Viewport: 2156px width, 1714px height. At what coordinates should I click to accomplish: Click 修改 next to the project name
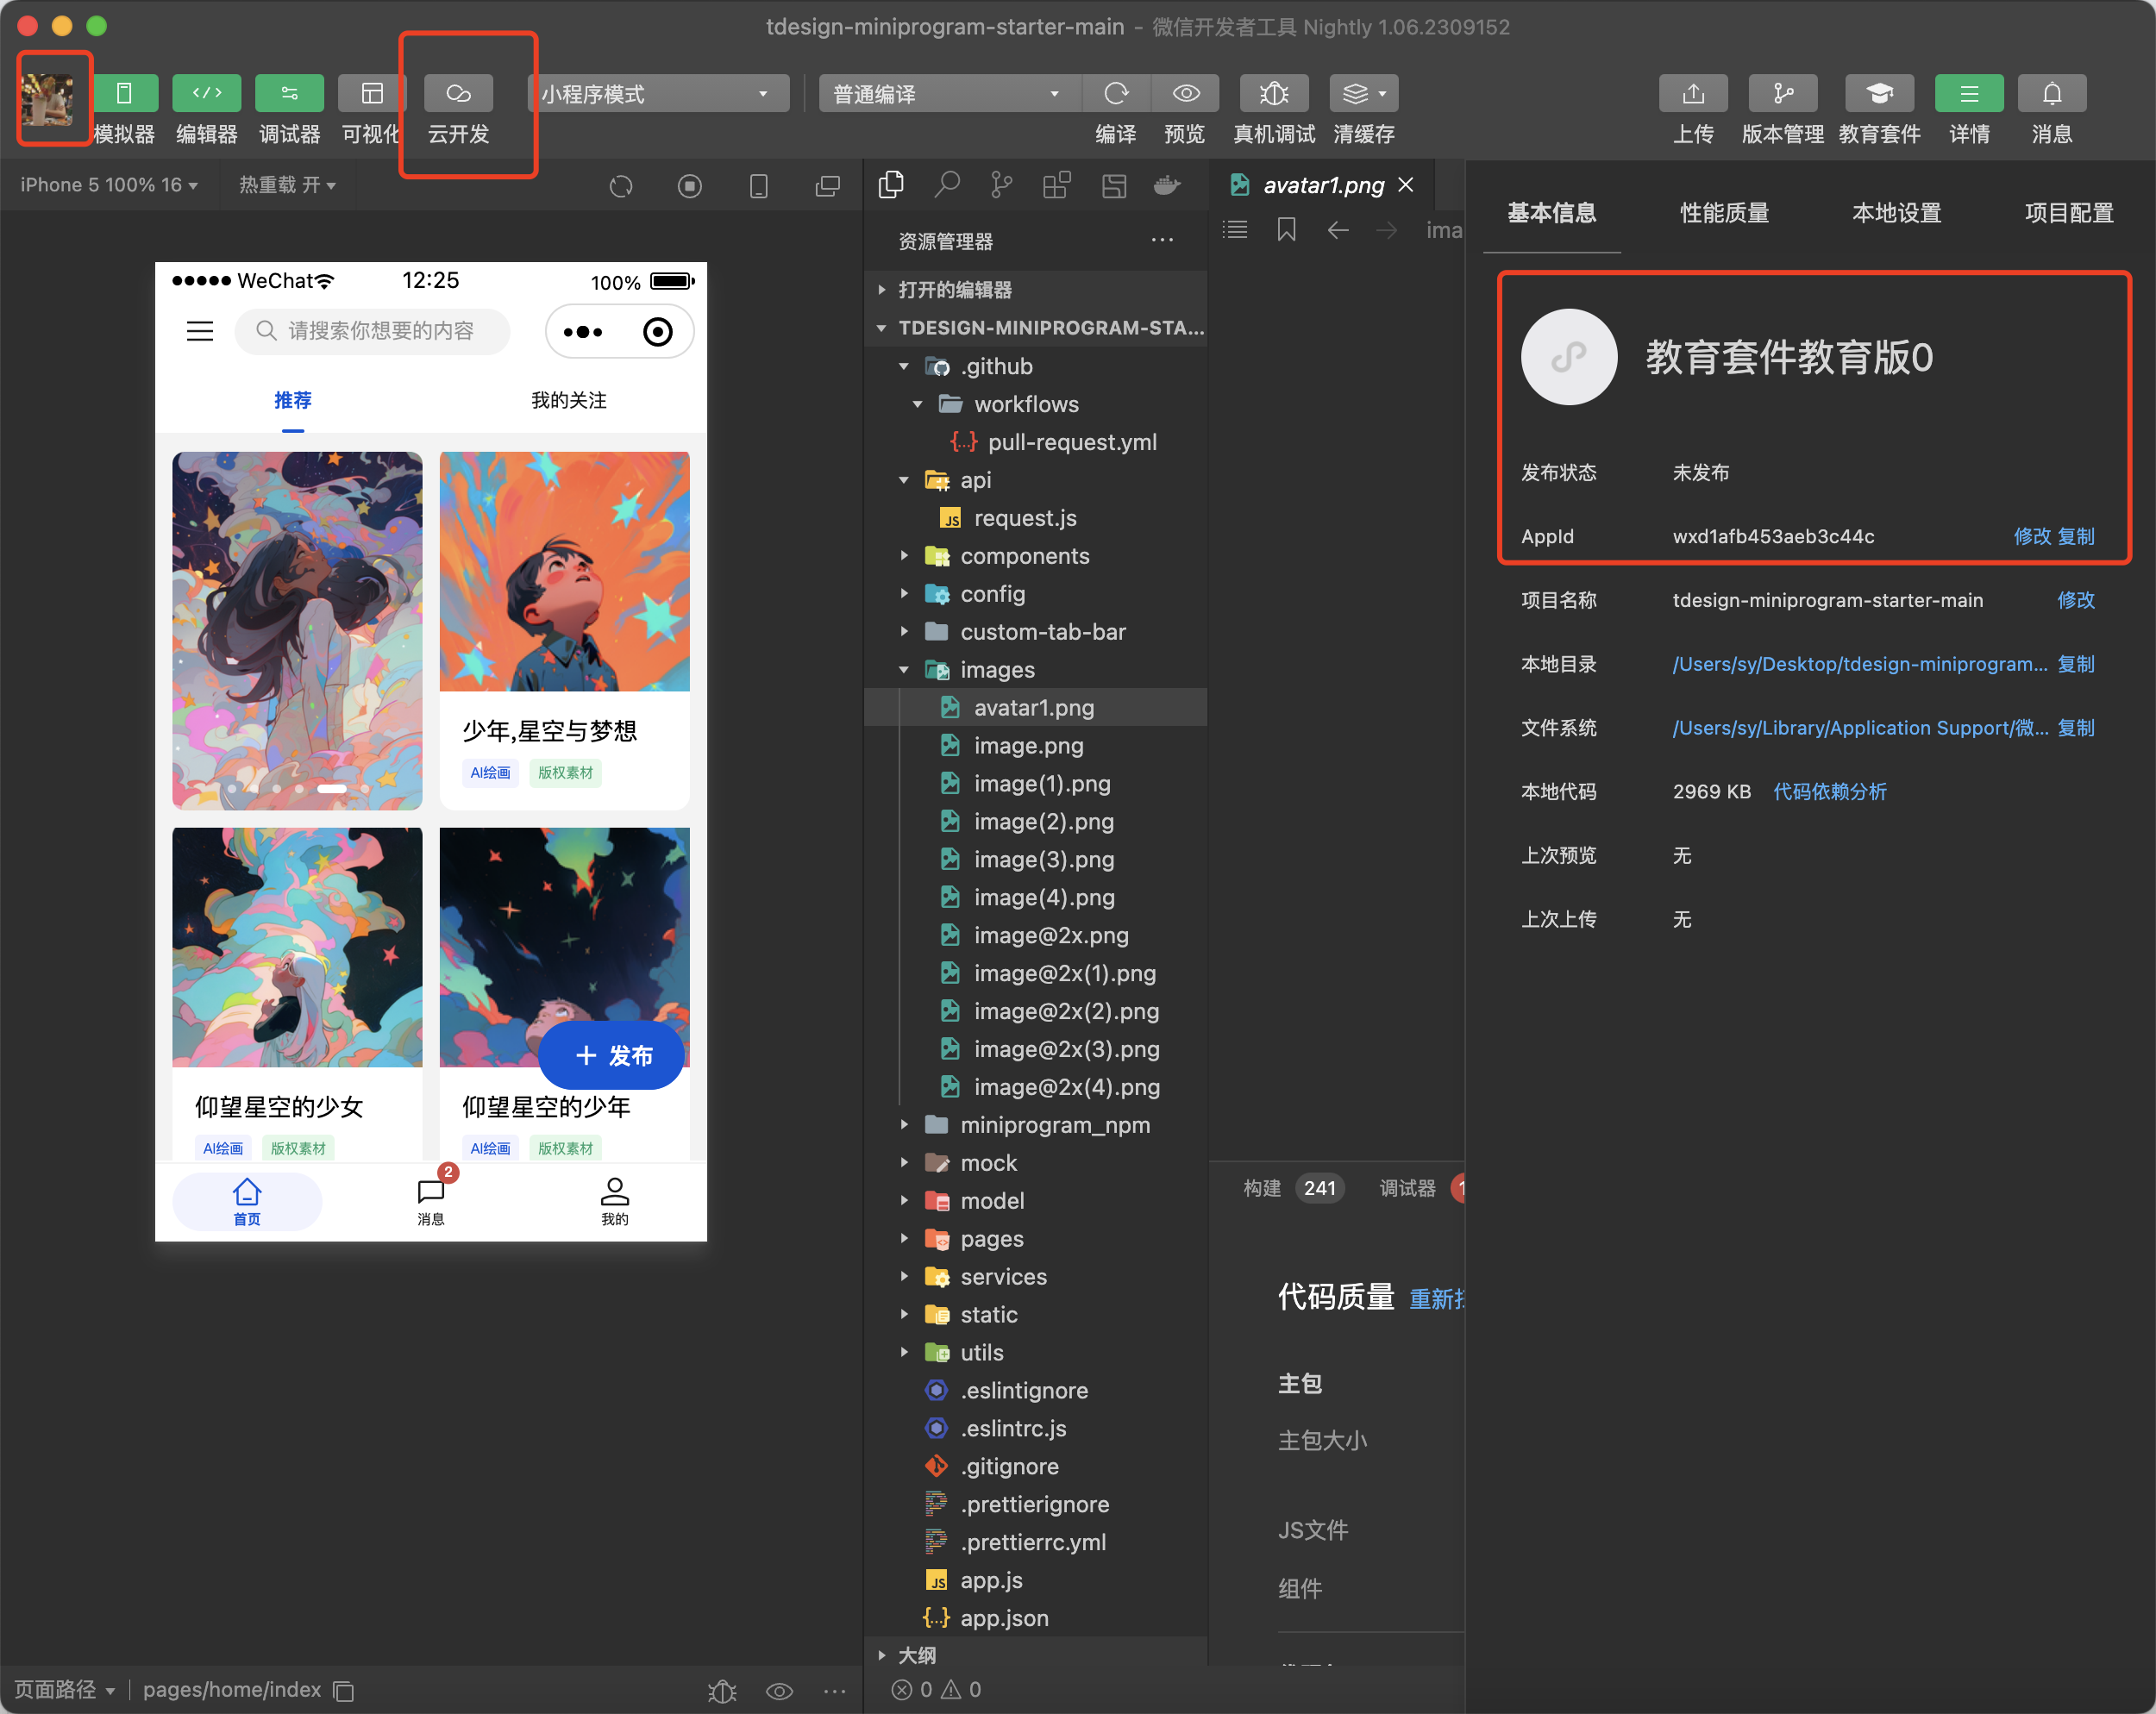[2075, 600]
